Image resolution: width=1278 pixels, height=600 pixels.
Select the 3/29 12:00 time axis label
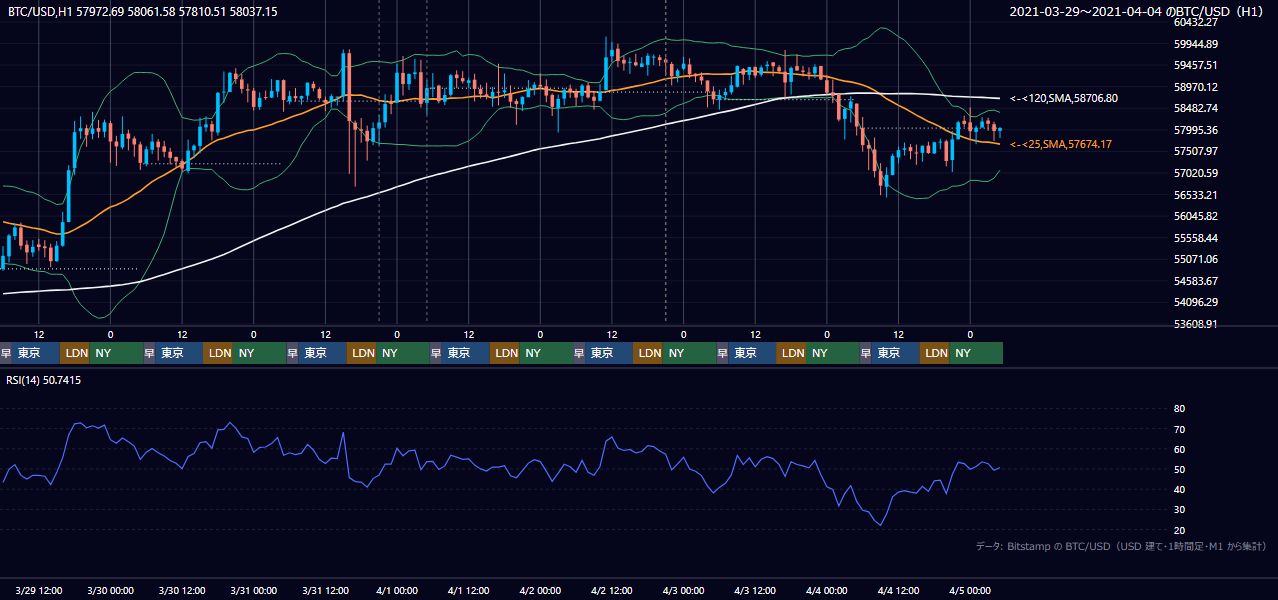click(x=40, y=590)
